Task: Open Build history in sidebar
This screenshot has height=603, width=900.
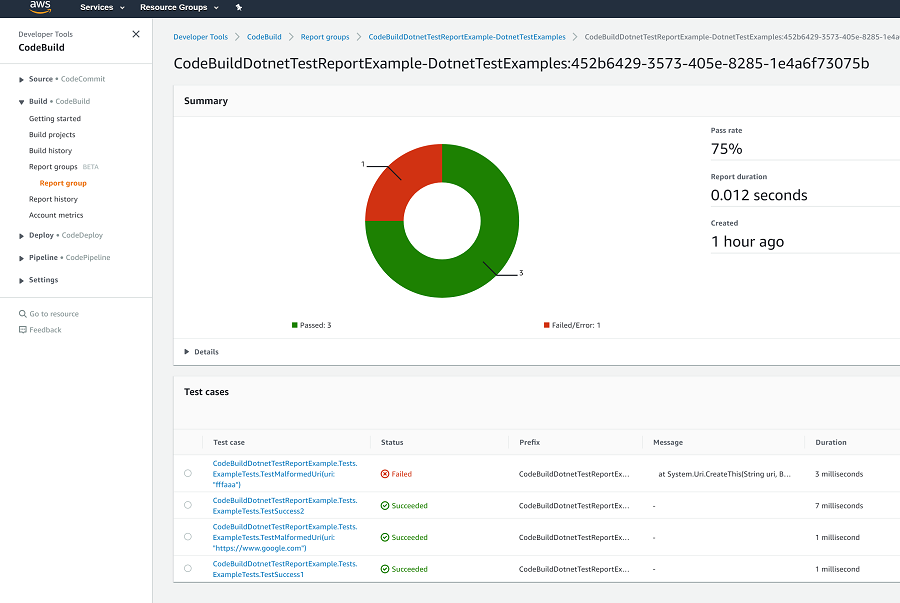Action: pyautogui.click(x=51, y=151)
